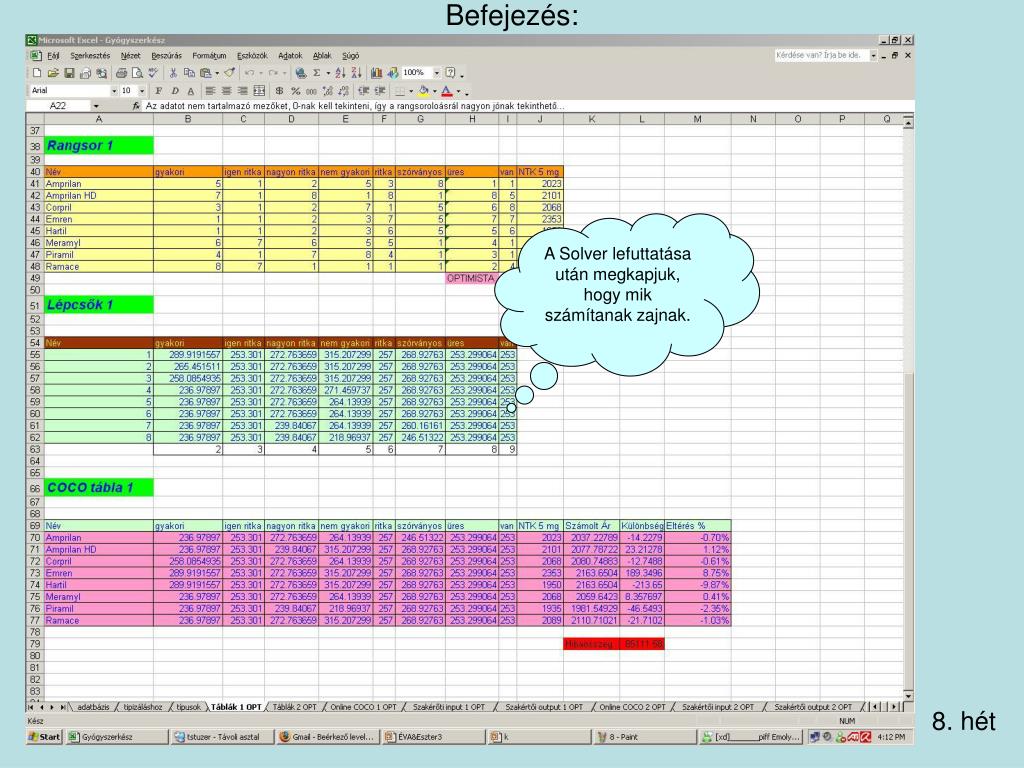Toggle center alignment for the cell
Screen dimensions: 1024x768
pos(227,91)
